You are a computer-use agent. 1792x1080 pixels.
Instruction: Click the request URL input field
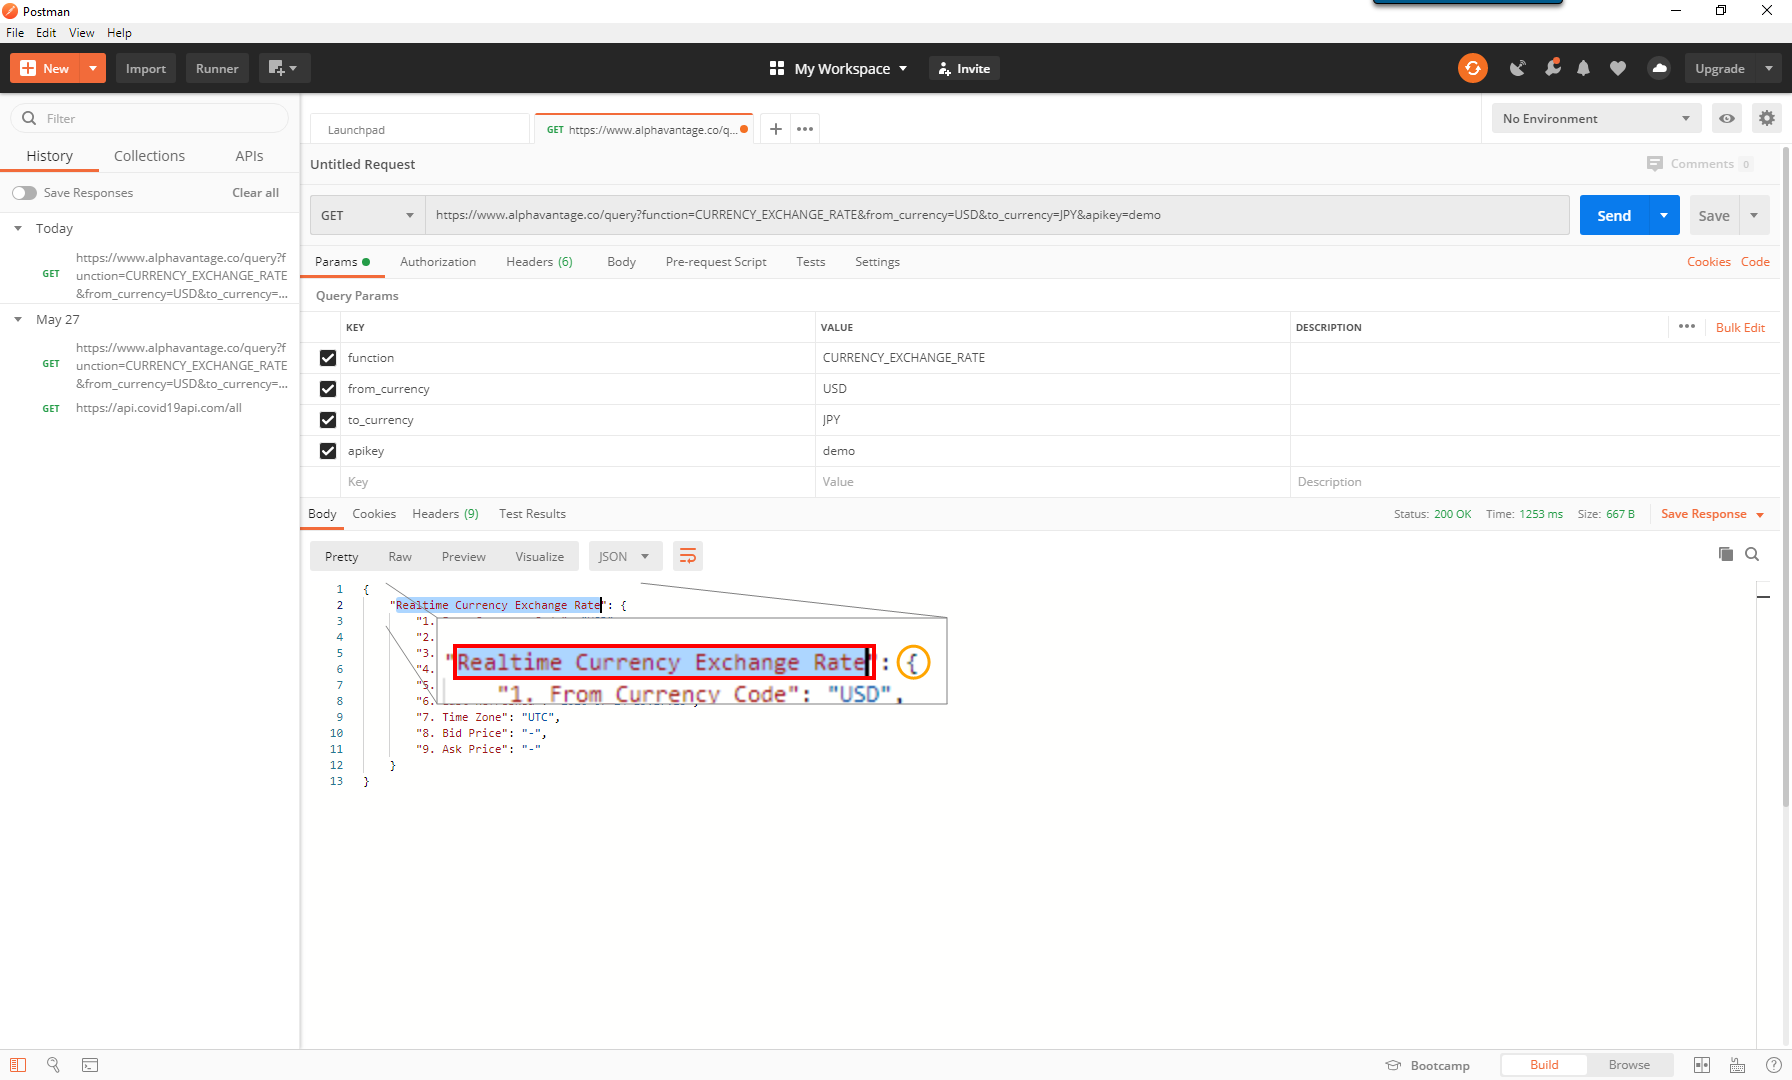point(996,215)
